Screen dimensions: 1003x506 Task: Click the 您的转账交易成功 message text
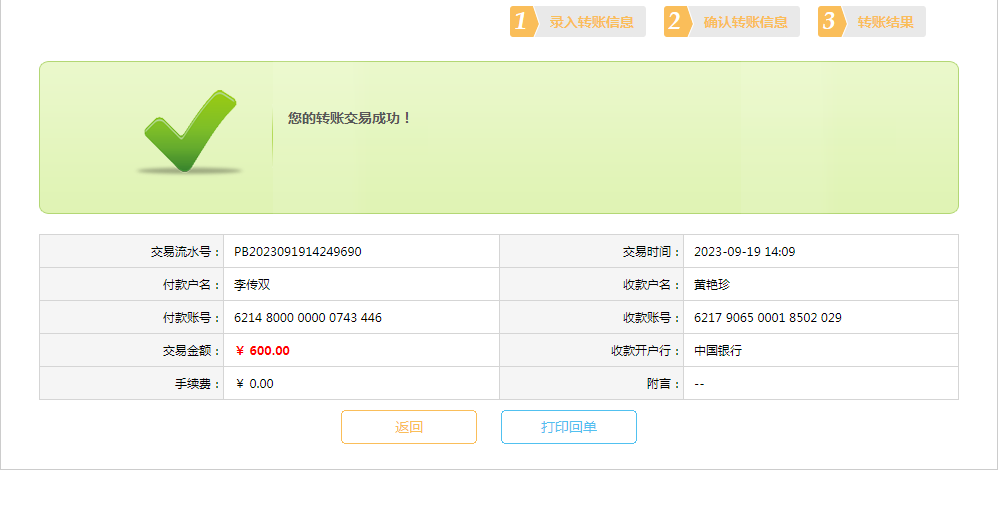350,118
